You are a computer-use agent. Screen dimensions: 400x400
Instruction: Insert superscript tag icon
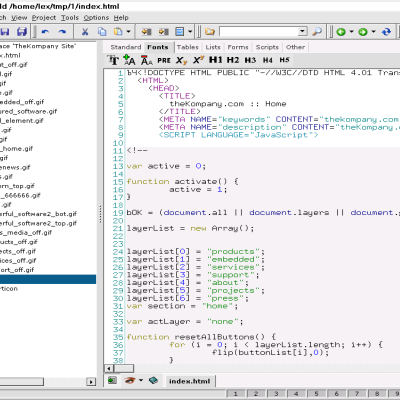198,60
